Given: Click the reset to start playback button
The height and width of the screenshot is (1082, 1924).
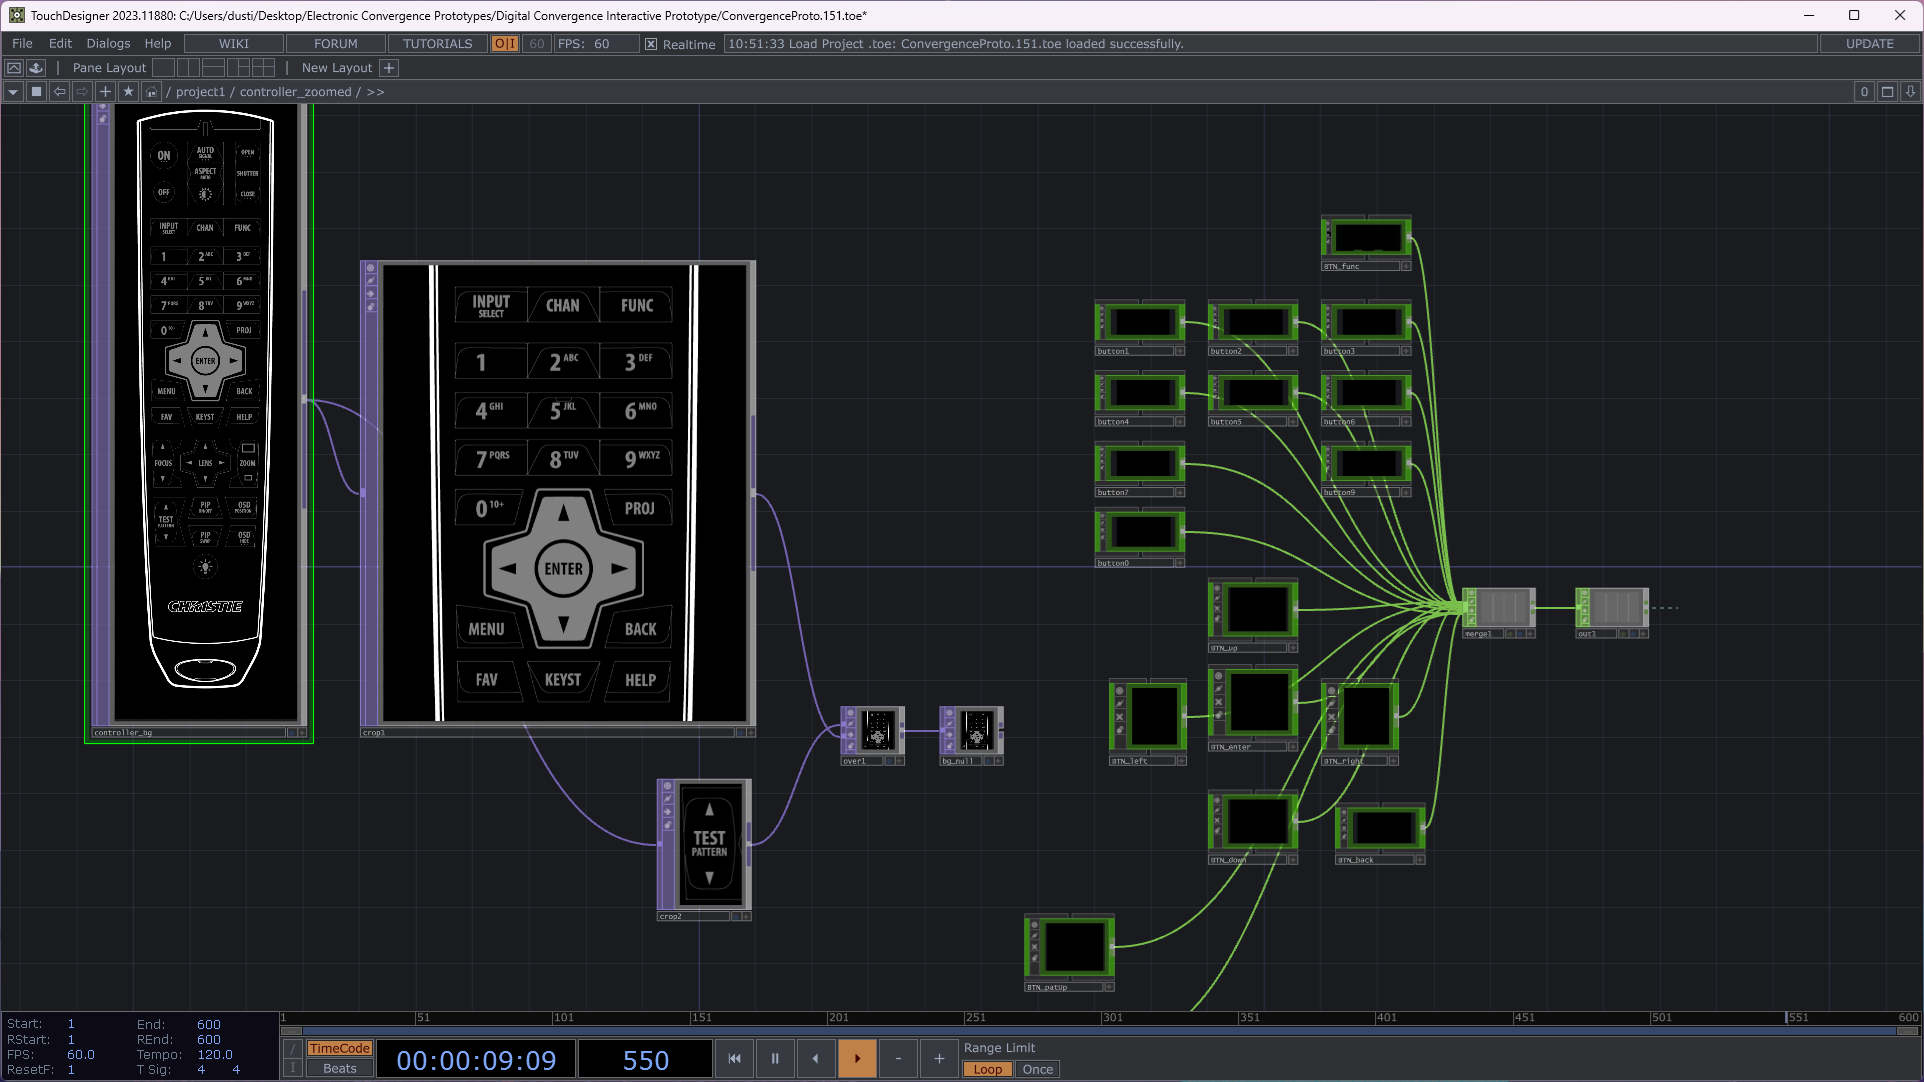Looking at the screenshot, I should point(734,1058).
